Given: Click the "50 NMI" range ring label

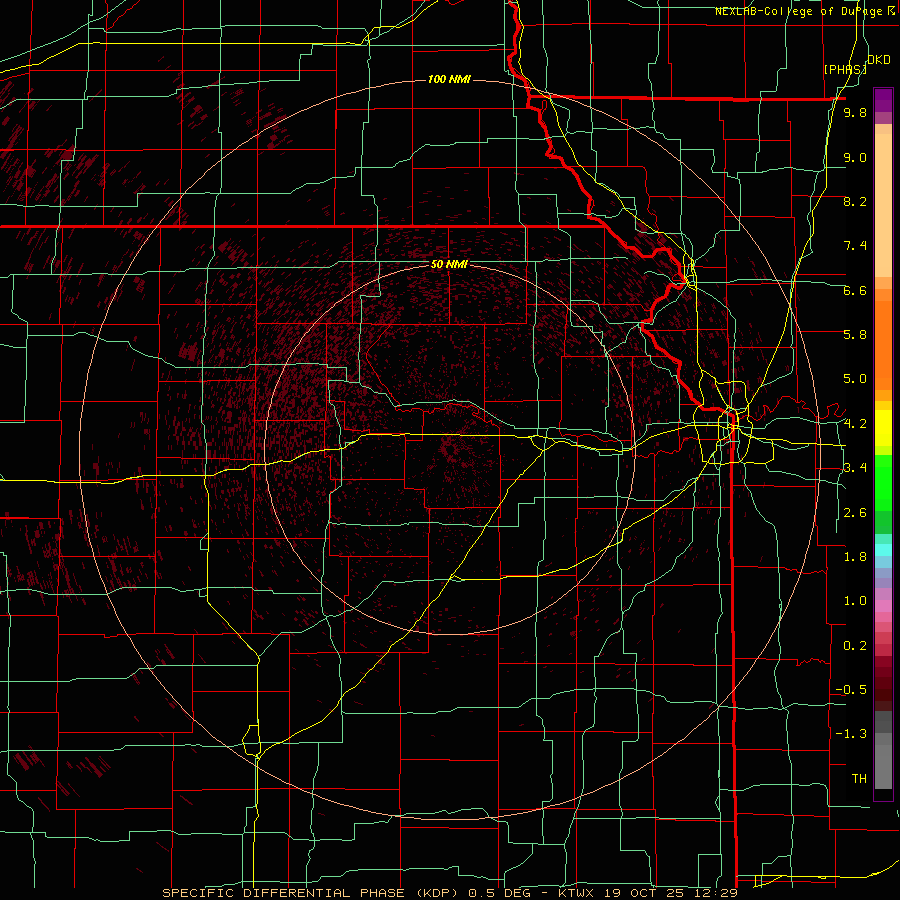Looking at the screenshot, I should click(449, 264).
